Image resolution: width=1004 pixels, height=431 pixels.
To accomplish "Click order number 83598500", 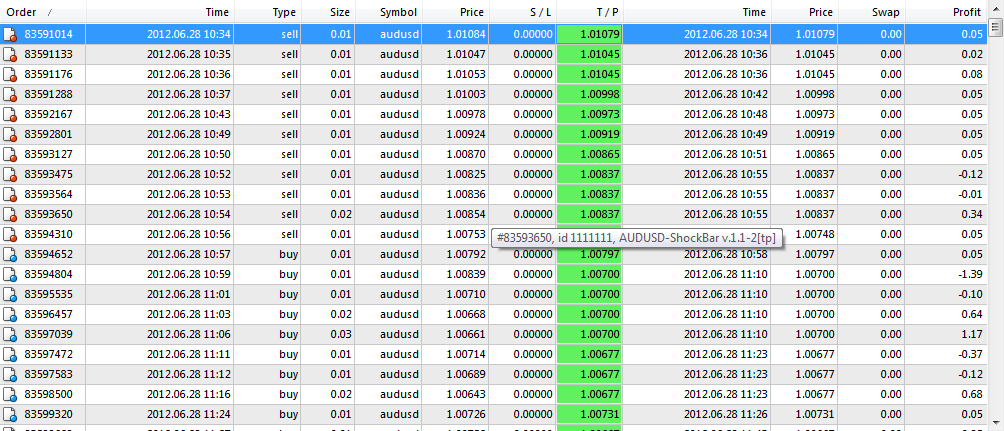I will [x=48, y=394].
